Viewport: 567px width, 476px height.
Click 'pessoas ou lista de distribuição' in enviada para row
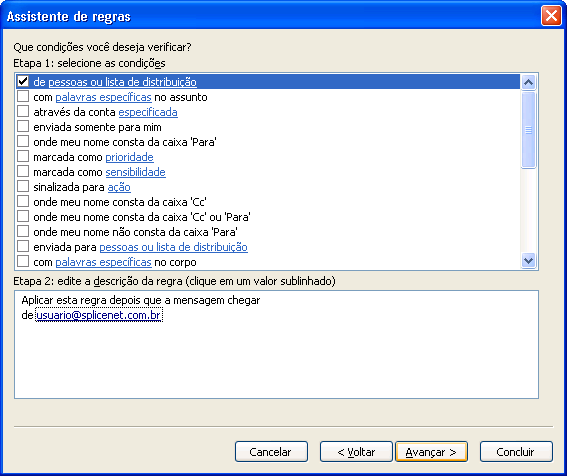(x=174, y=247)
